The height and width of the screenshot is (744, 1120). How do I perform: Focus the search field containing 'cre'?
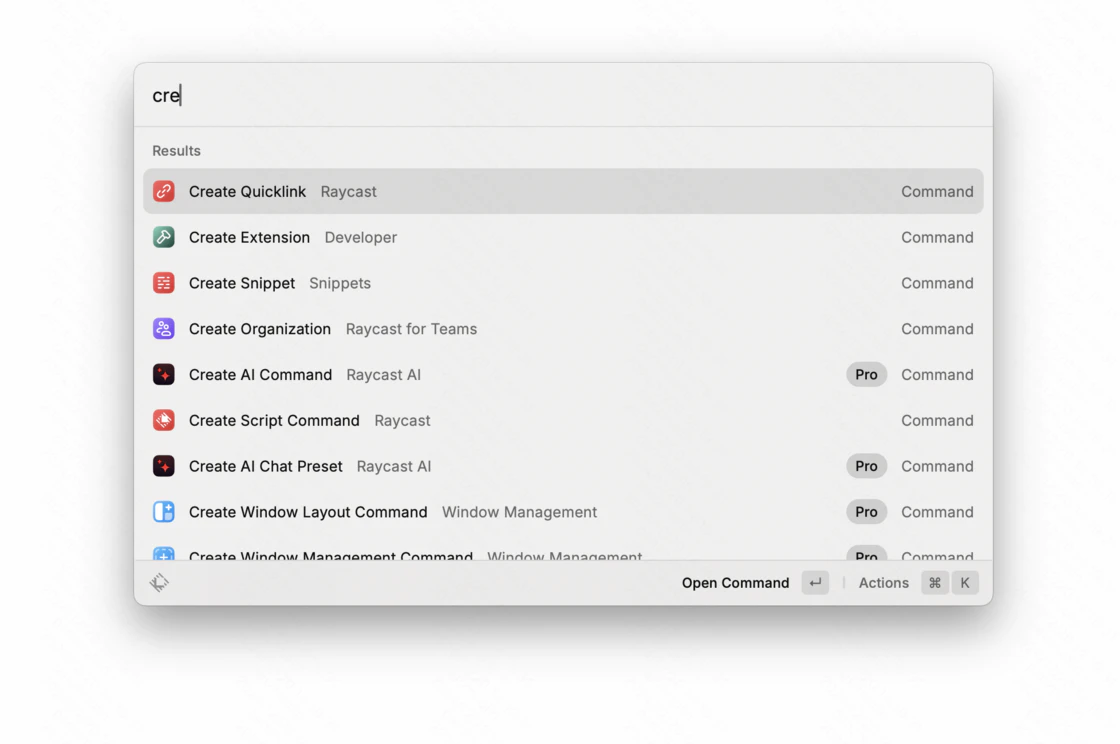point(563,95)
